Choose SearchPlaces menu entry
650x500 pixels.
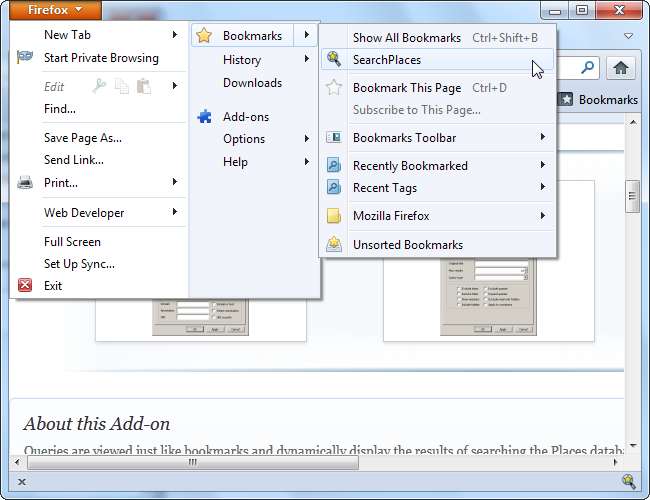[437, 60]
